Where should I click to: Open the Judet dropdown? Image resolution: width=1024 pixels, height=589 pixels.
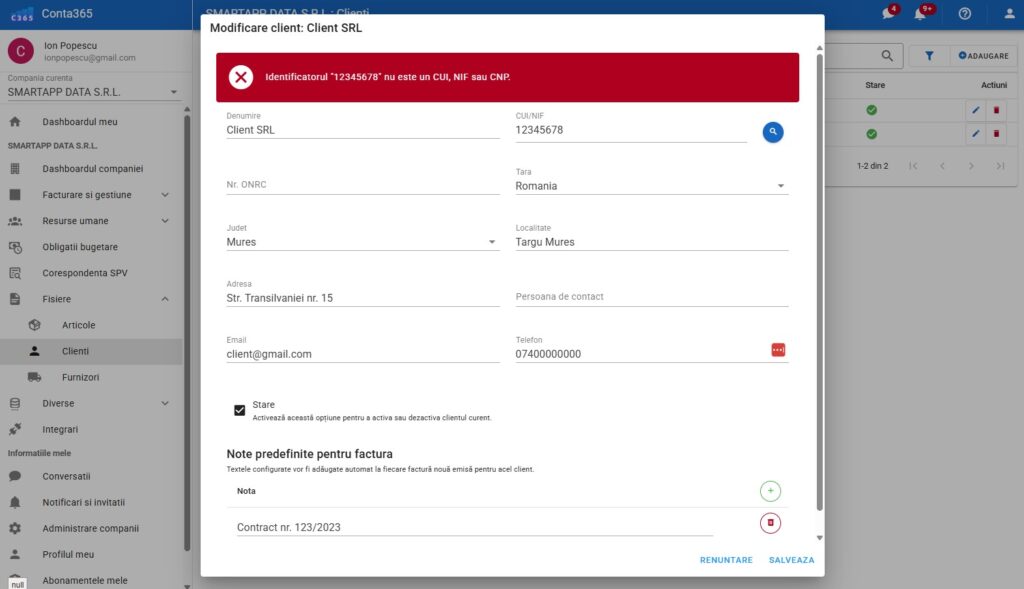pos(491,242)
